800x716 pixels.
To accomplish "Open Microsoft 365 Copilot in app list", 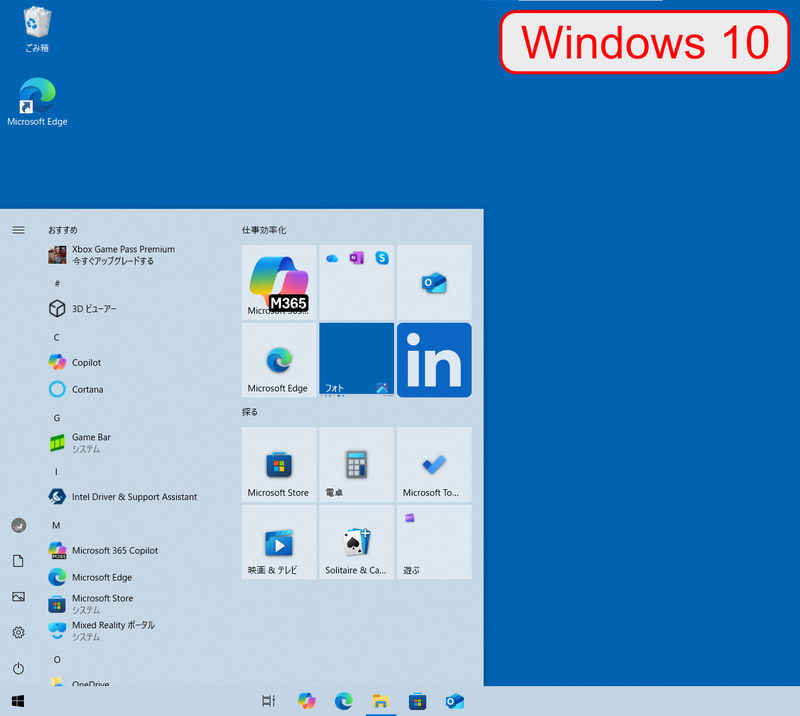I will click(x=103, y=550).
